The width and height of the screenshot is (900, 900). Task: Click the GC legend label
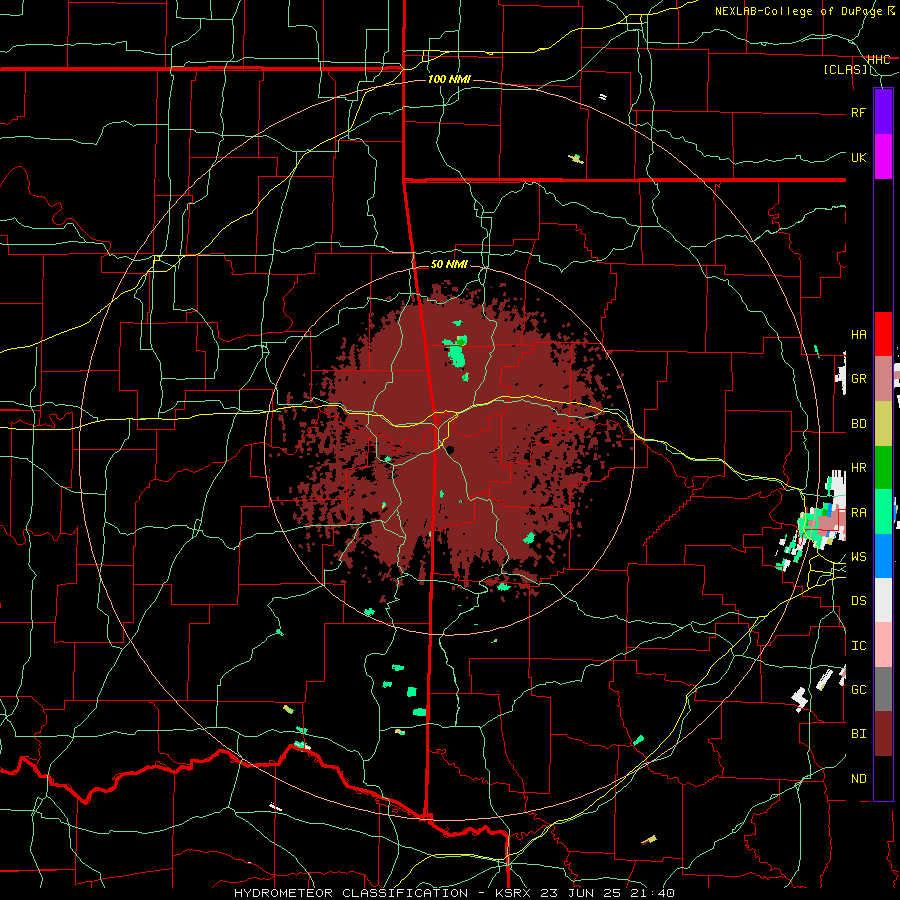pyautogui.click(x=858, y=690)
